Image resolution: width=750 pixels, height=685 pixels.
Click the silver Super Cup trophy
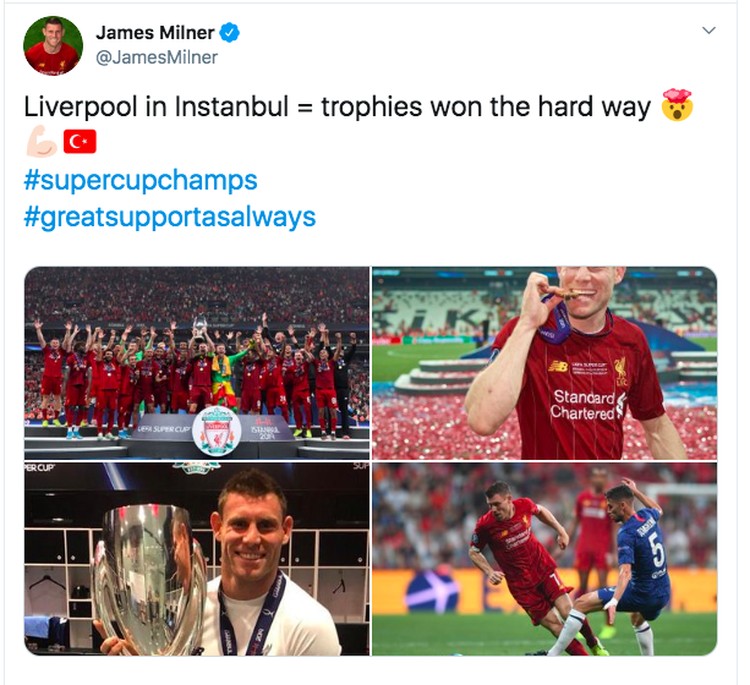(150, 579)
